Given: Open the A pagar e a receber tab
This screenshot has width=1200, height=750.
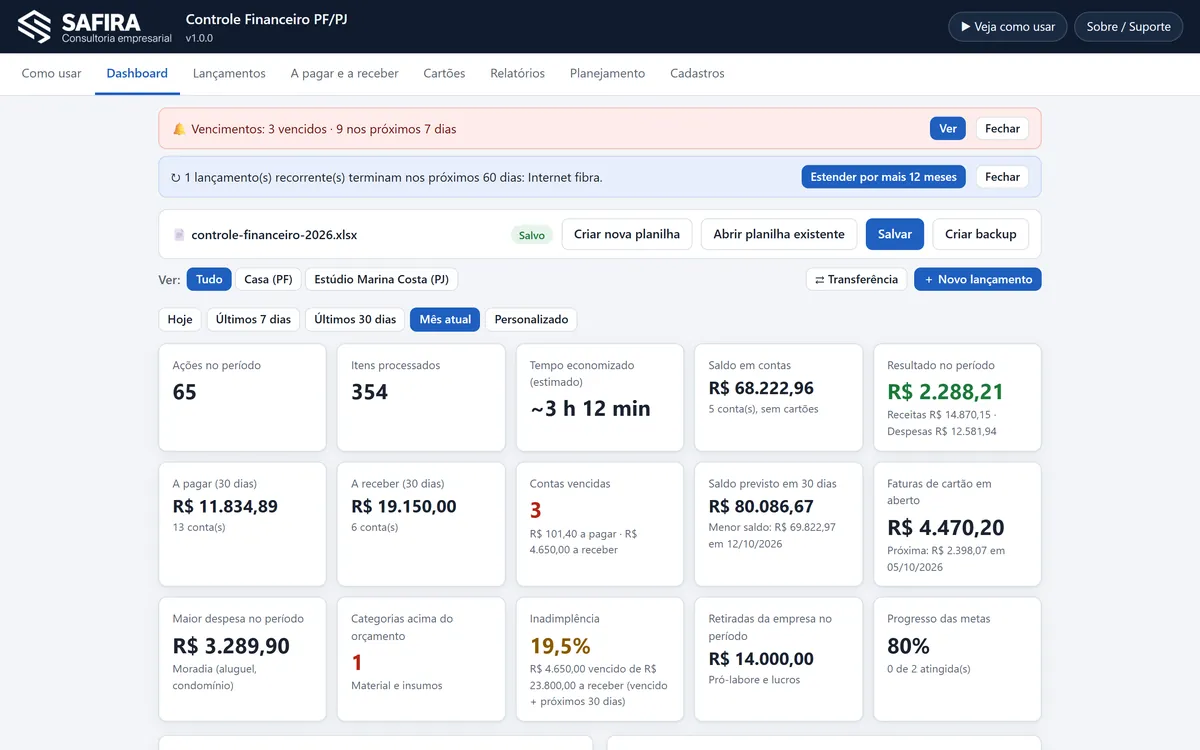Looking at the screenshot, I should click(345, 73).
